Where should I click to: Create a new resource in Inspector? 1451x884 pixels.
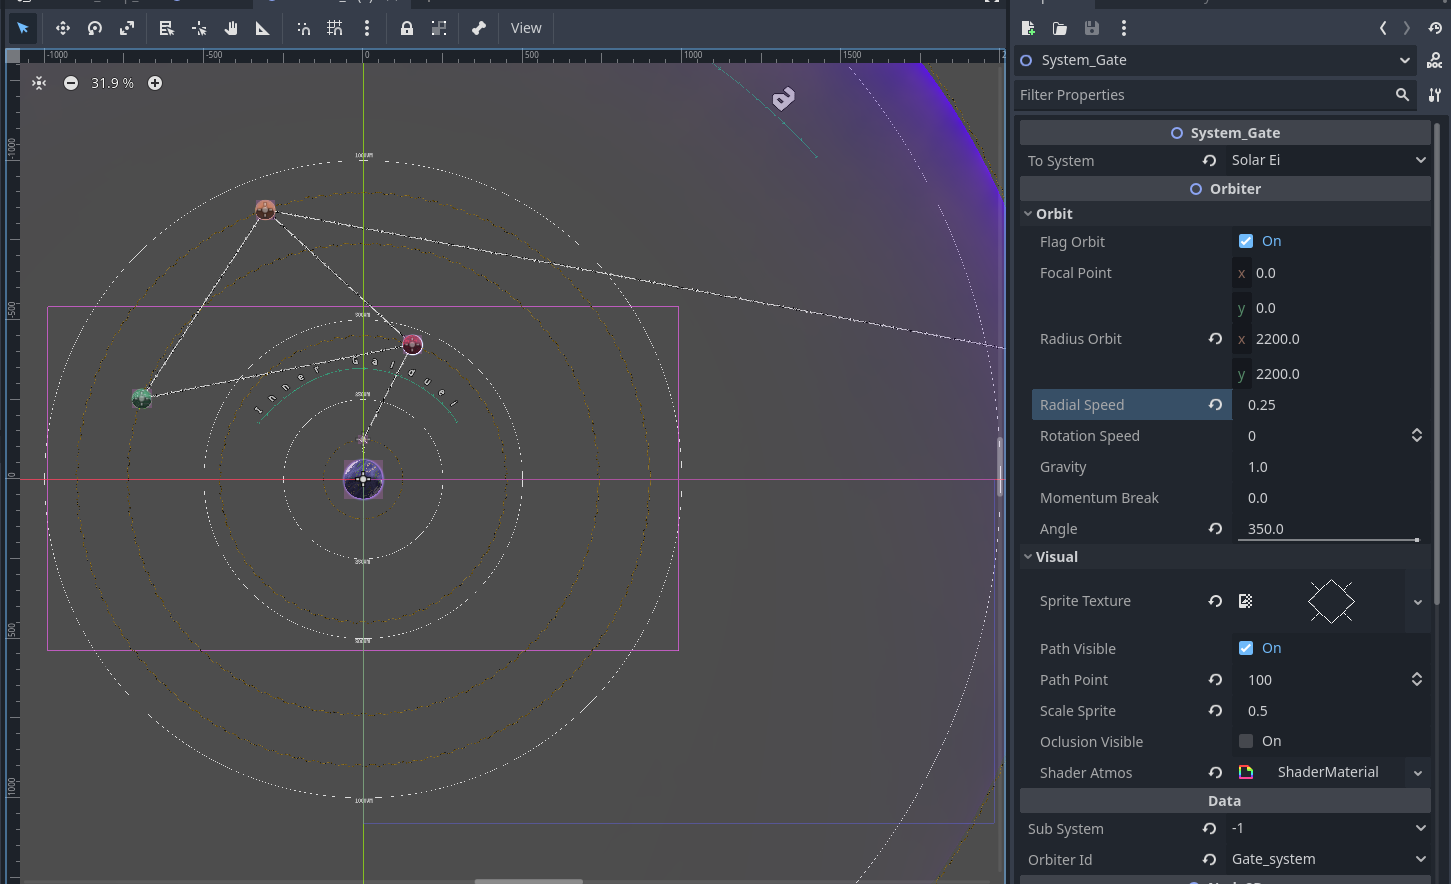tap(1028, 28)
